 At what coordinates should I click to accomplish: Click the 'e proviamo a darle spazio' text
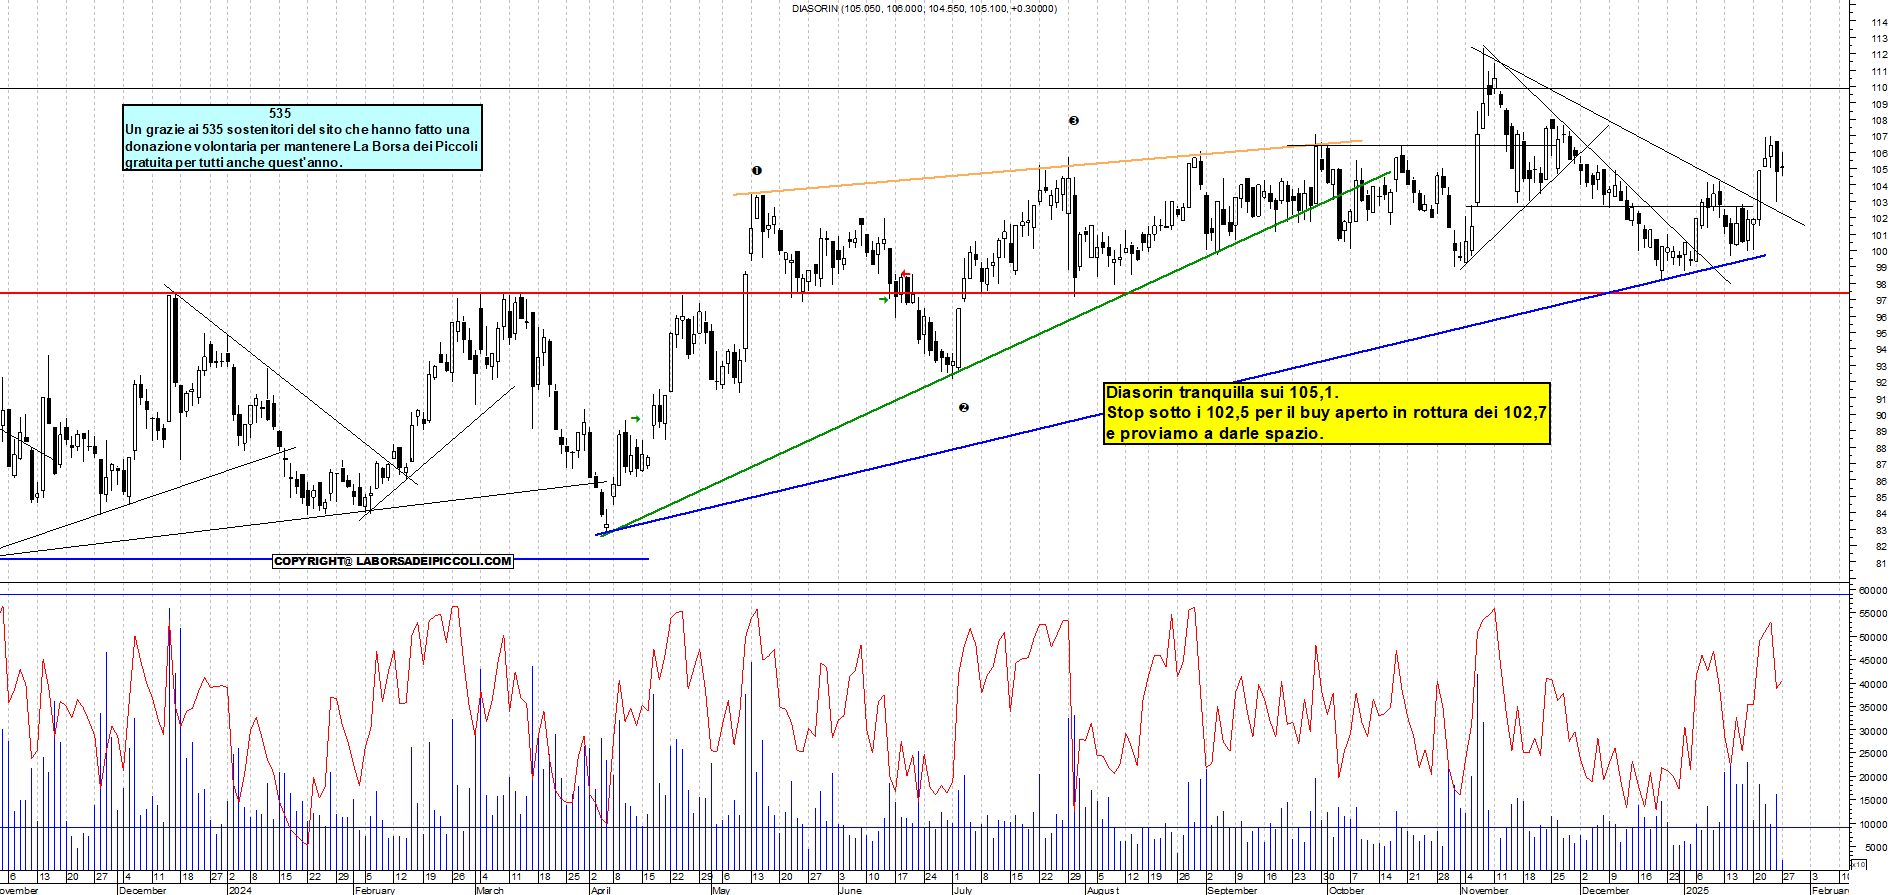tap(1214, 433)
